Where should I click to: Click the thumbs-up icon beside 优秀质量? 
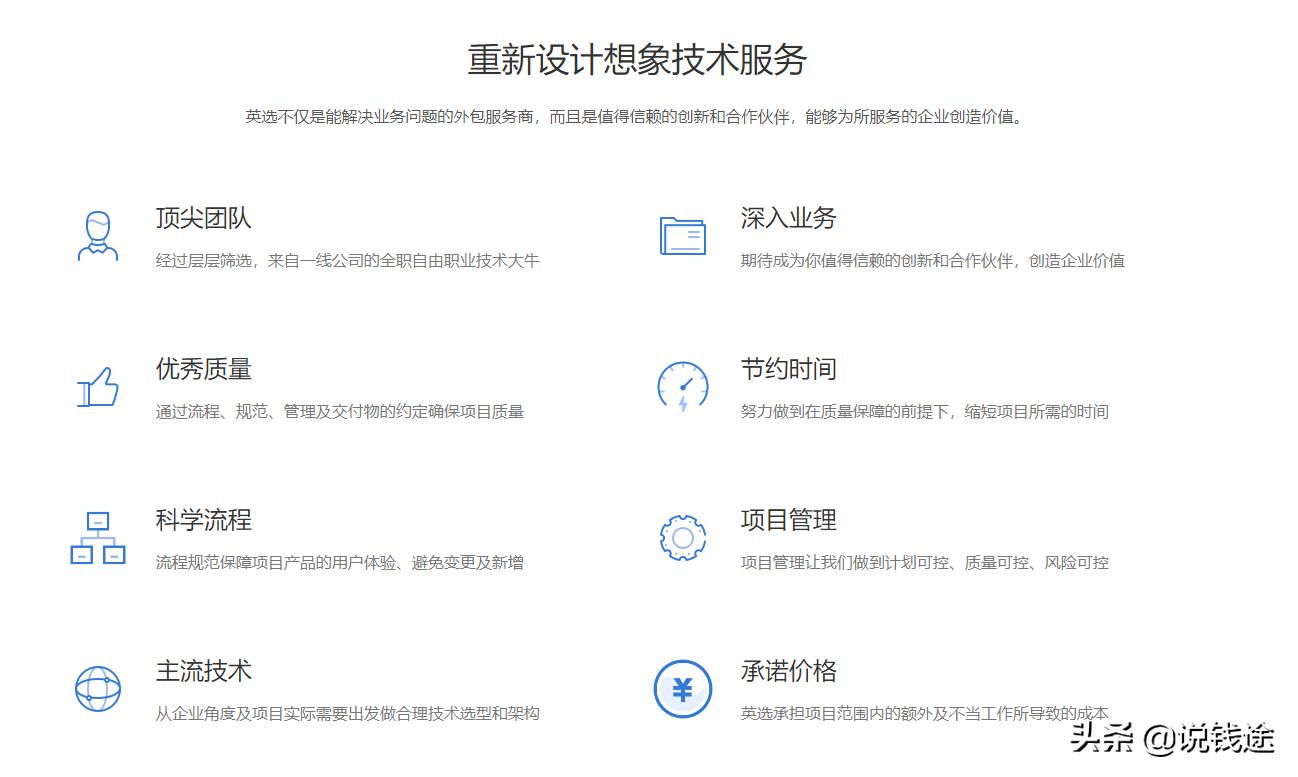(98, 387)
